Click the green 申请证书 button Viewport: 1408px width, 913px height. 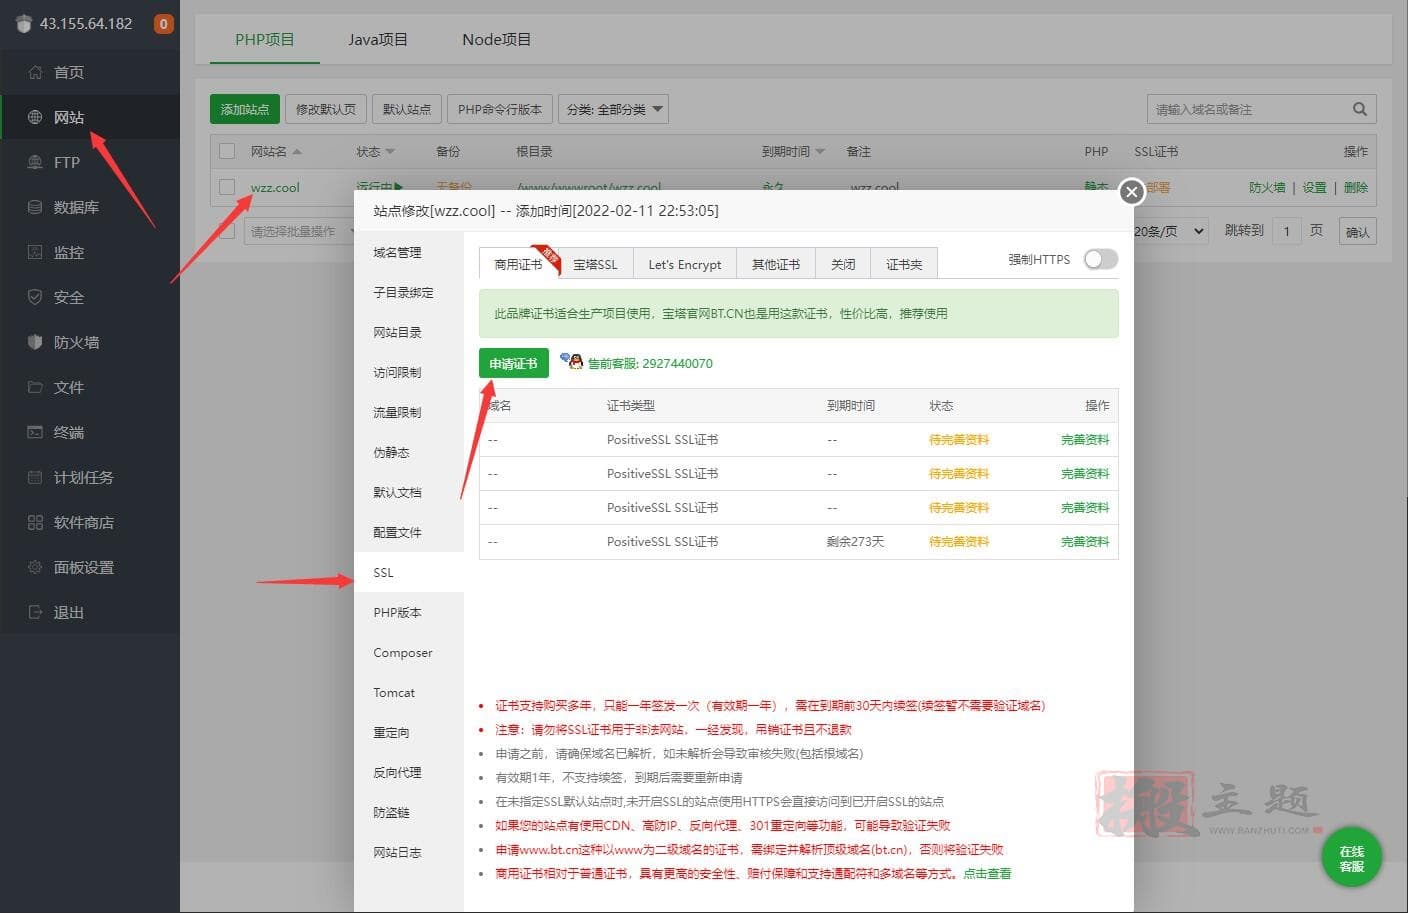pos(514,363)
